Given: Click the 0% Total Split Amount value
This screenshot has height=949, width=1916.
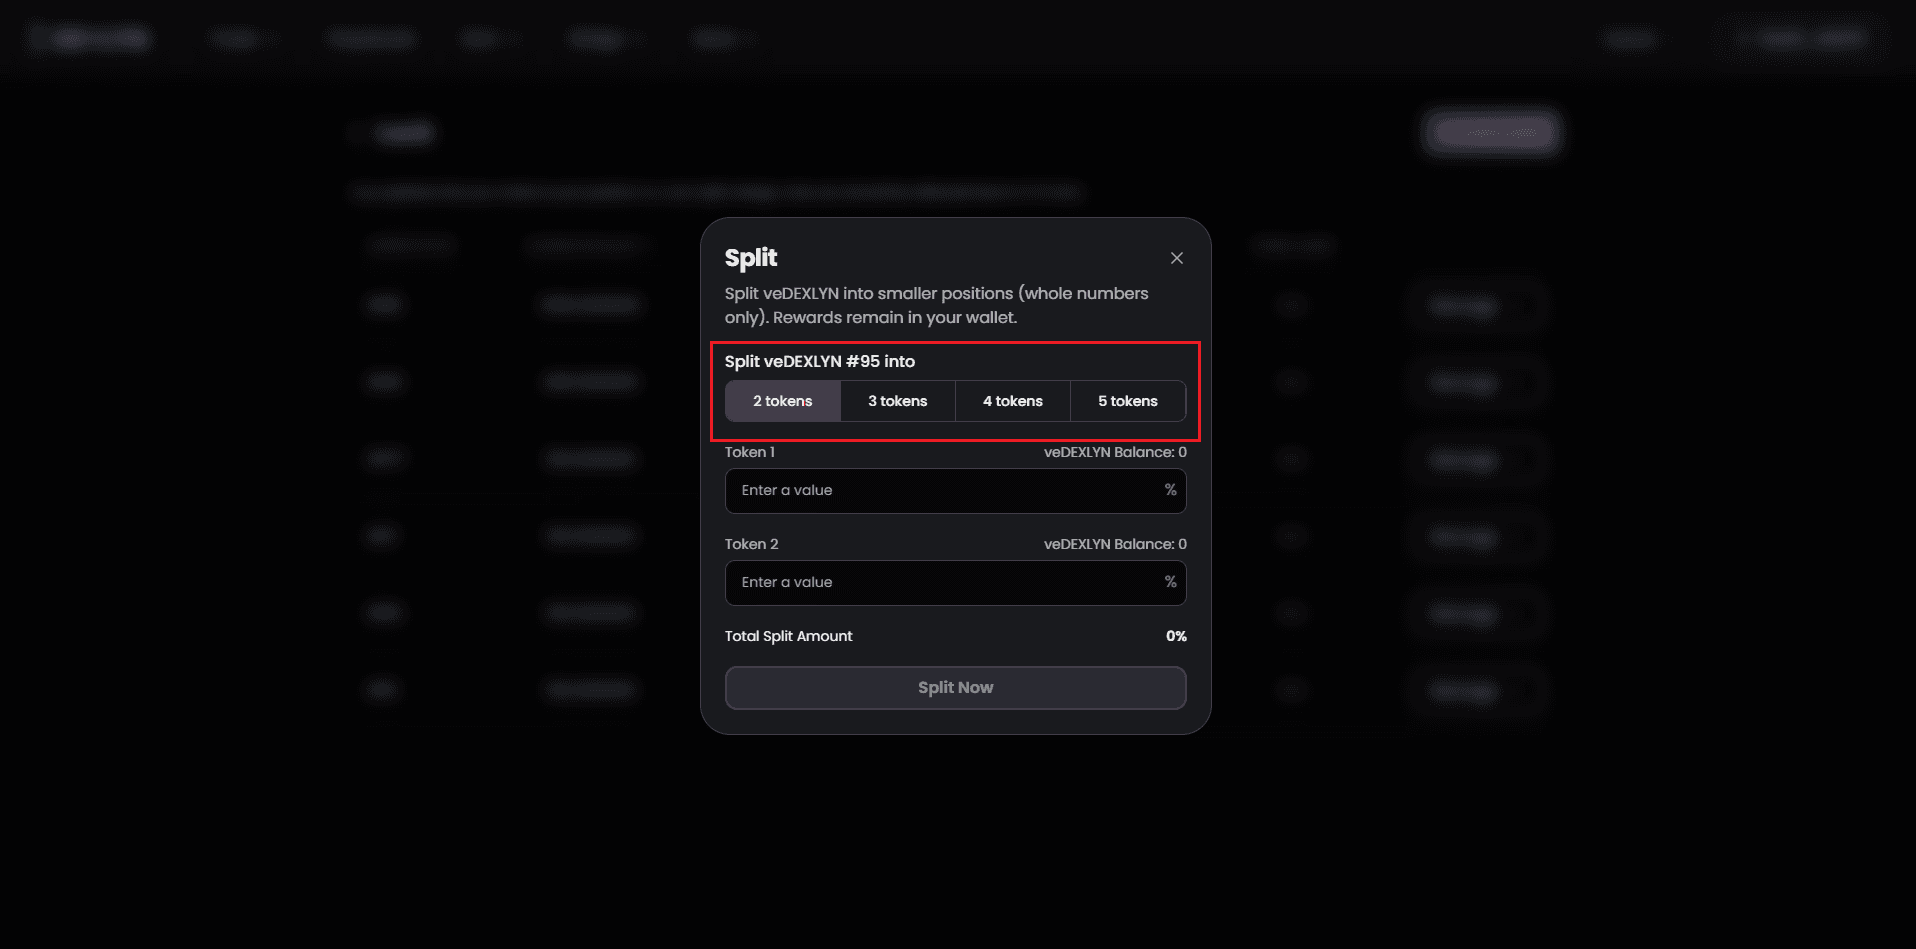Looking at the screenshot, I should point(1176,636).
